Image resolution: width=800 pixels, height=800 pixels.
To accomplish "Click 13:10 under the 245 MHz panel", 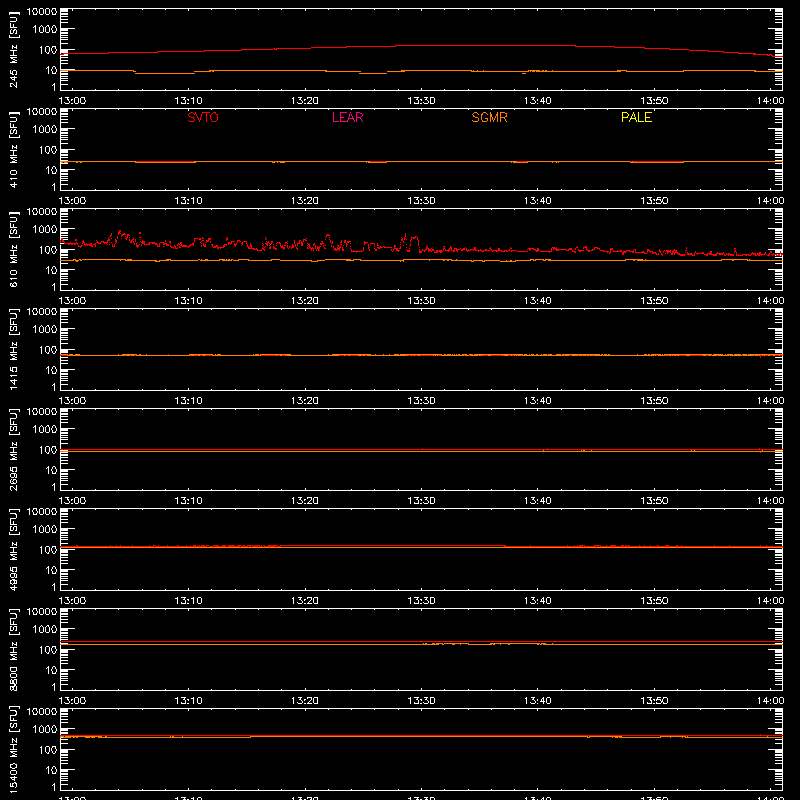I will (x=188, y=101).
